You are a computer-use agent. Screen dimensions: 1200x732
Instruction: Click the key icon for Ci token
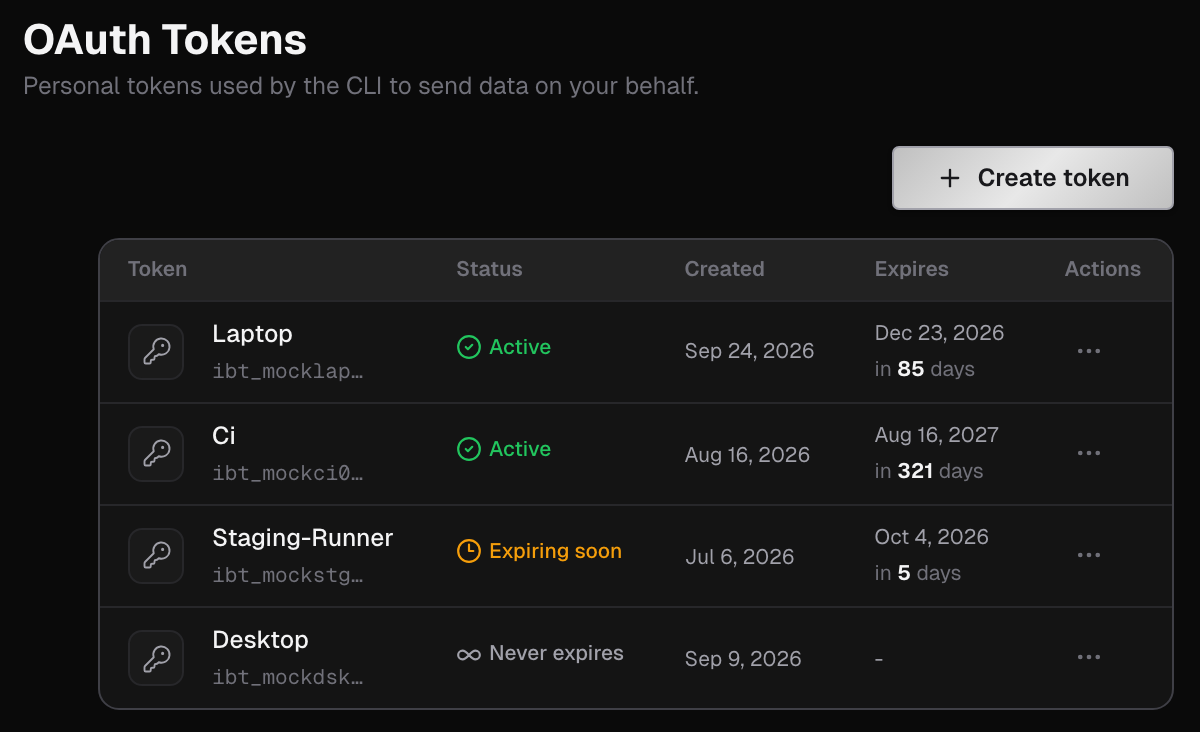click(x=156, y=454)
